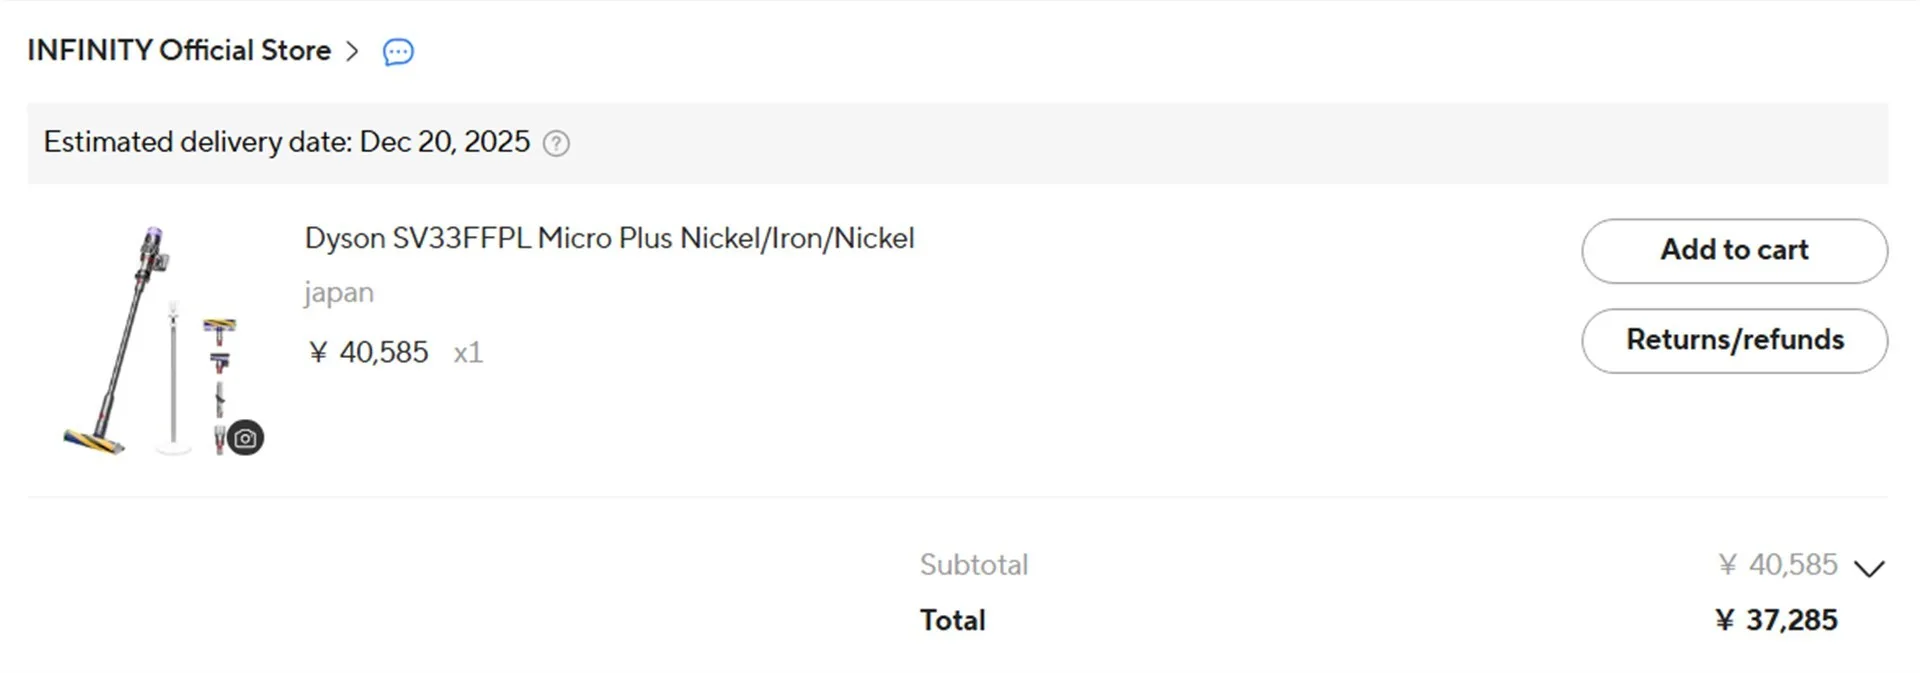Click the Dec 20, 2025 date

[444, 142]
